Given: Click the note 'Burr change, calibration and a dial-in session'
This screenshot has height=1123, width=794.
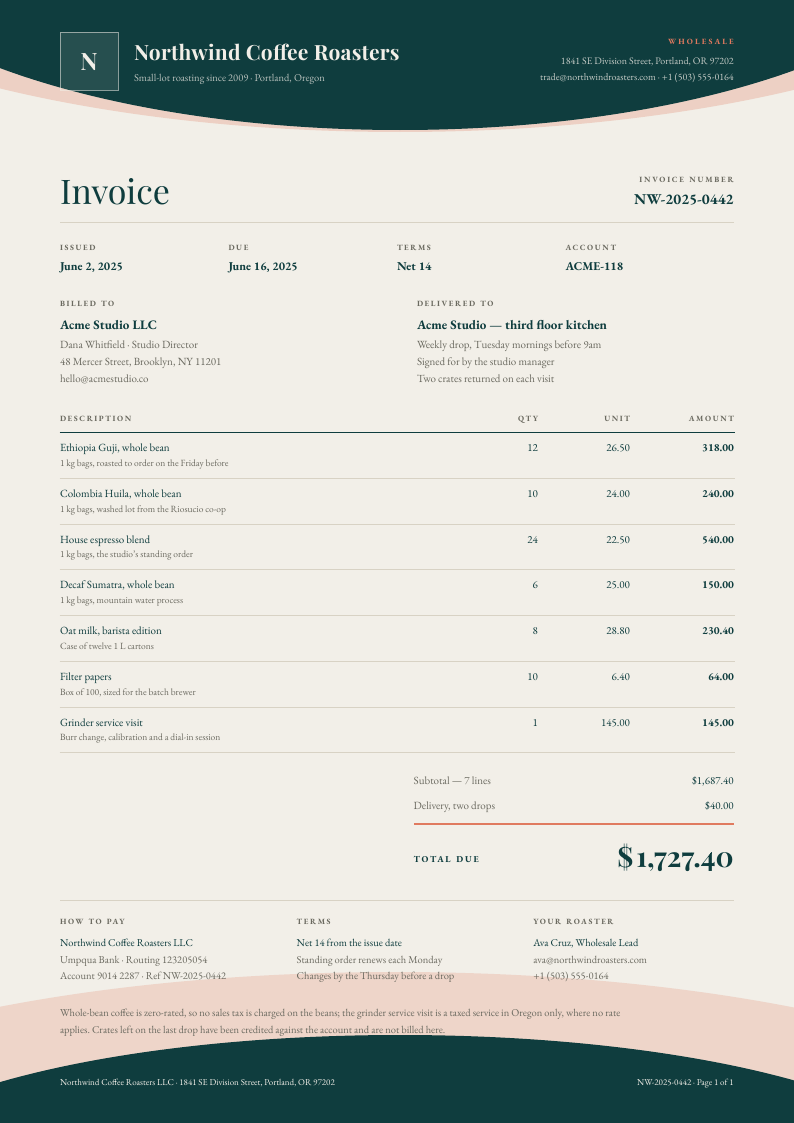Looking at the screenshot, I should [x=140, y=737].
